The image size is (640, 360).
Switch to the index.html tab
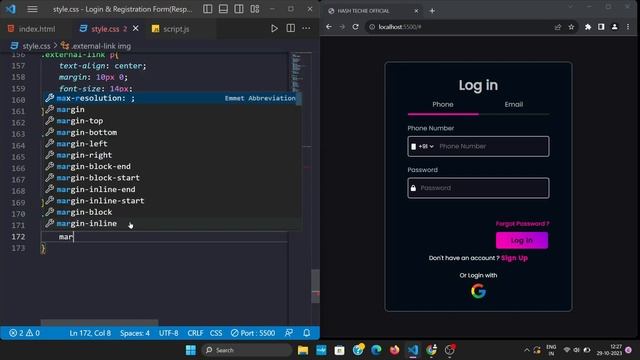pyautogui.click(x=31, y=29)
